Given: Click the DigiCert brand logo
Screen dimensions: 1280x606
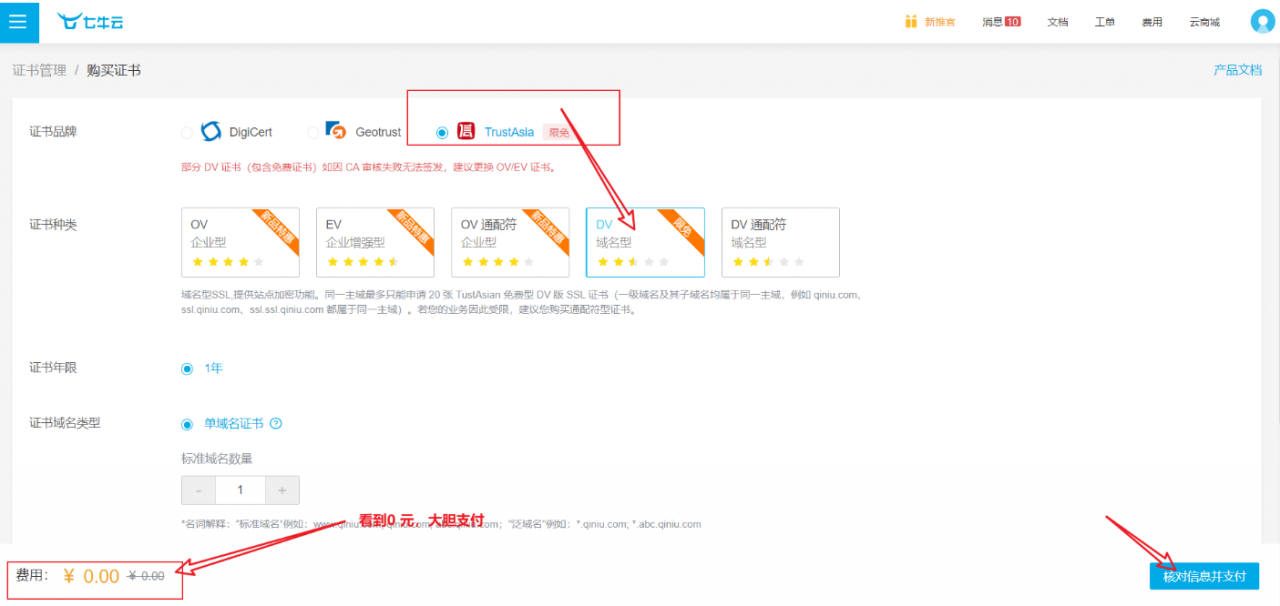Looking at the screenshot, I should [211, 131].
